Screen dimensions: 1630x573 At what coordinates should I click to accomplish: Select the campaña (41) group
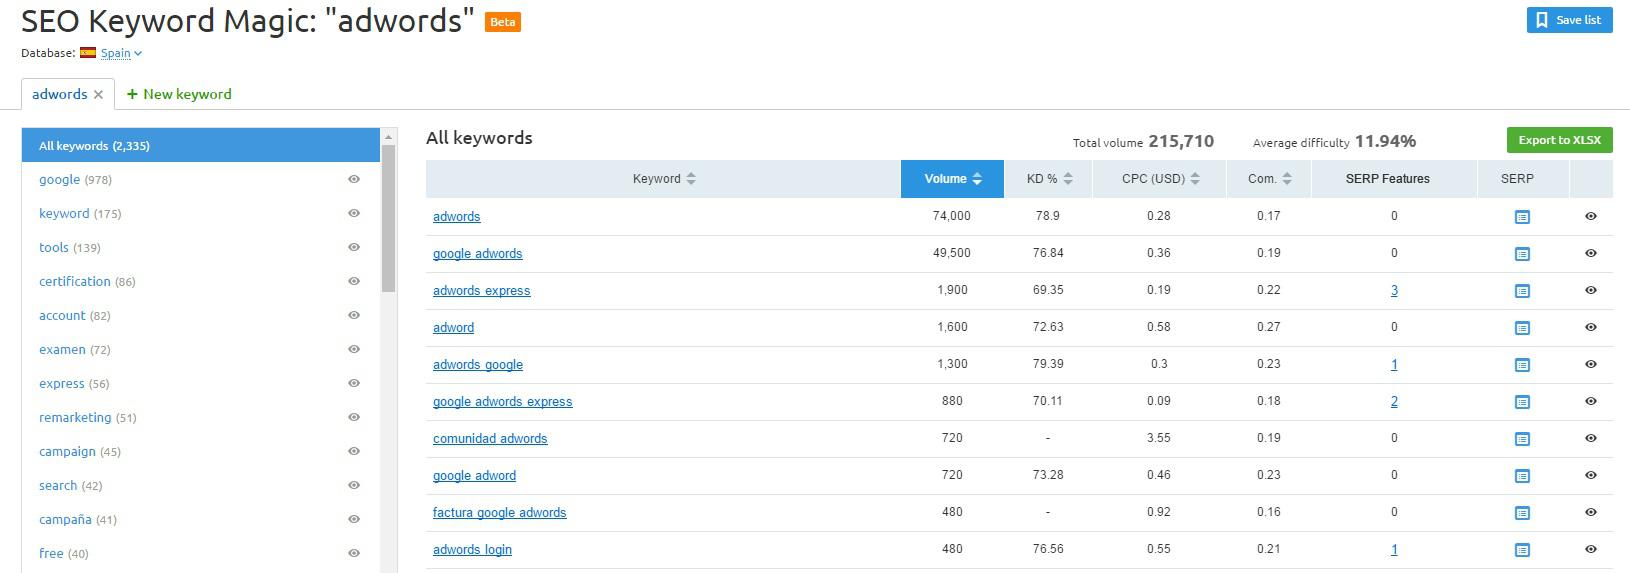tap(78, 520)
